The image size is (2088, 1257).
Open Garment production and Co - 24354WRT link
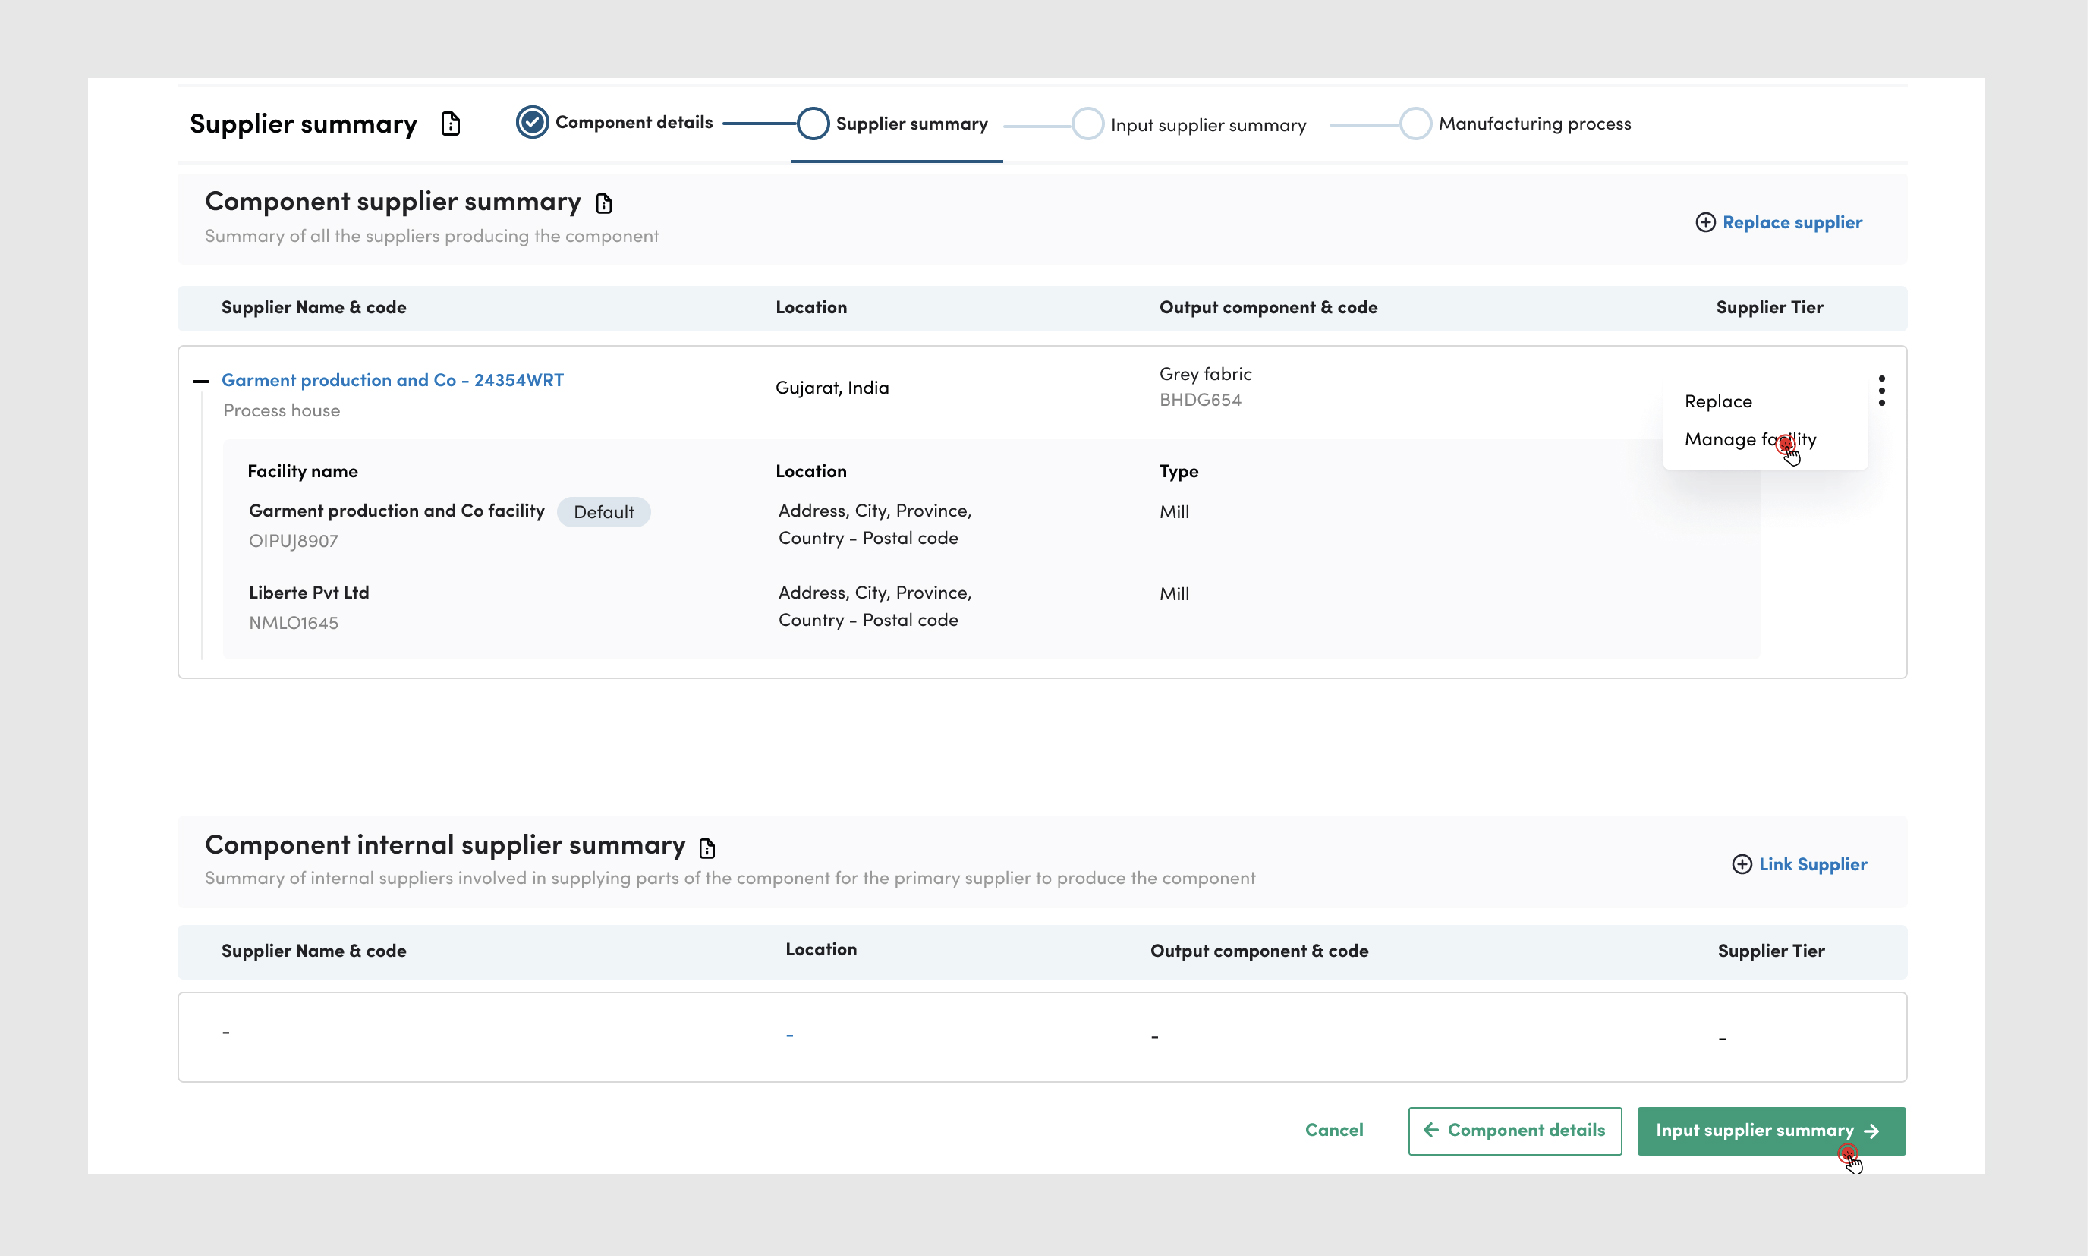pos(392,381)
